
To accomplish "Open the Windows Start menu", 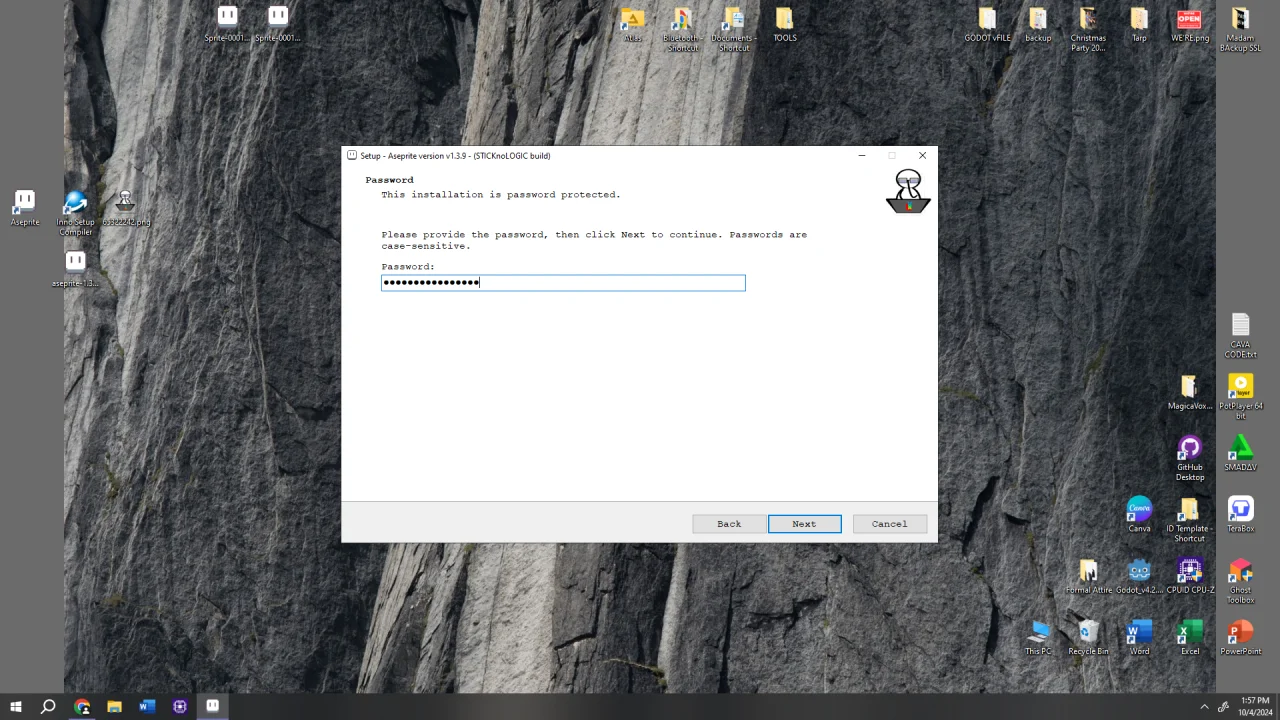I will click(16, 706).
